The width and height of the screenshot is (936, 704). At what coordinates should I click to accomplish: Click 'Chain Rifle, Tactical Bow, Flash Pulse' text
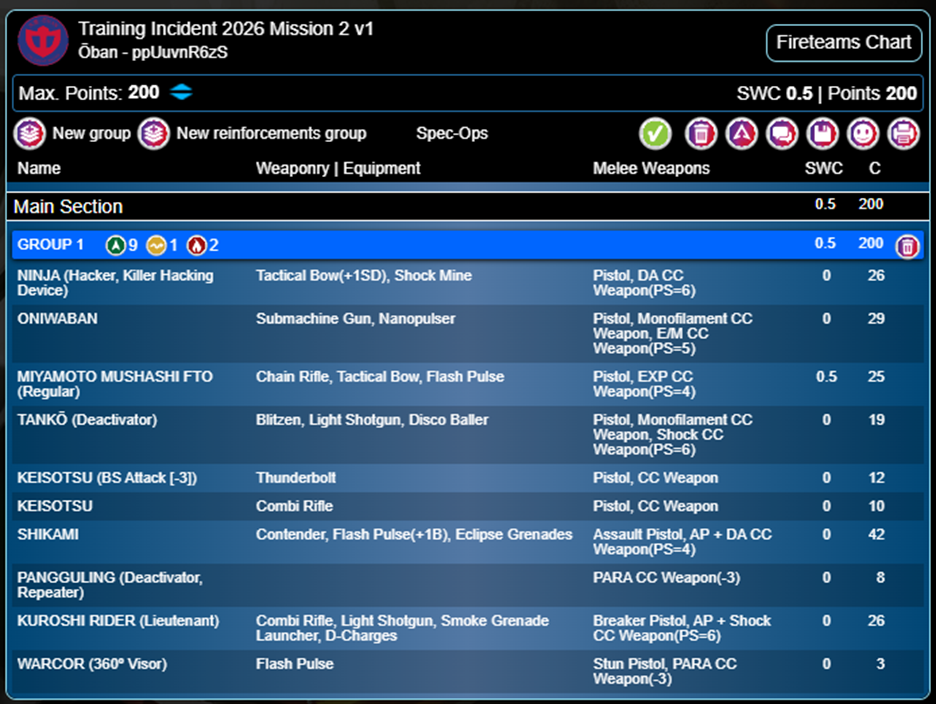tap(380, 377)
